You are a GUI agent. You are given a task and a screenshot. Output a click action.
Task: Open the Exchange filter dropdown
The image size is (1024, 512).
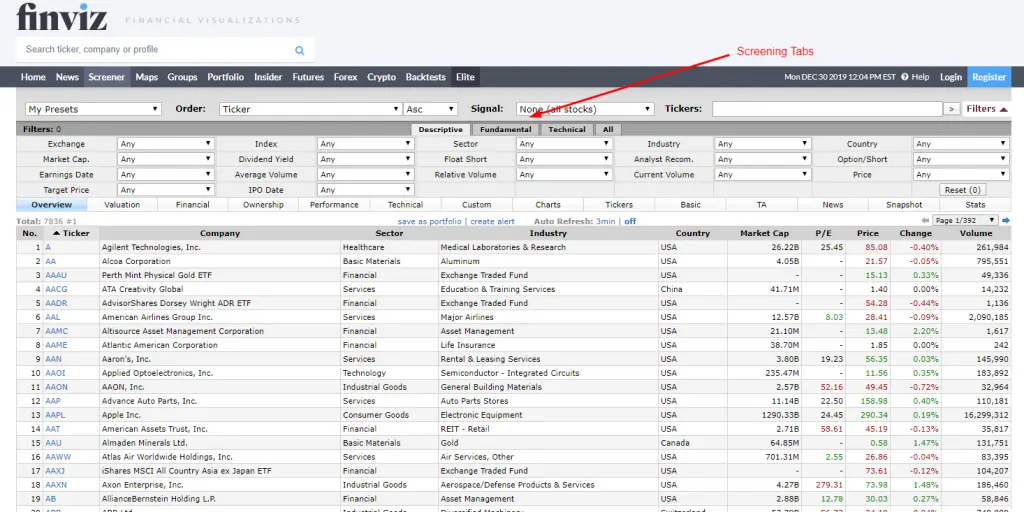[166, 144]
